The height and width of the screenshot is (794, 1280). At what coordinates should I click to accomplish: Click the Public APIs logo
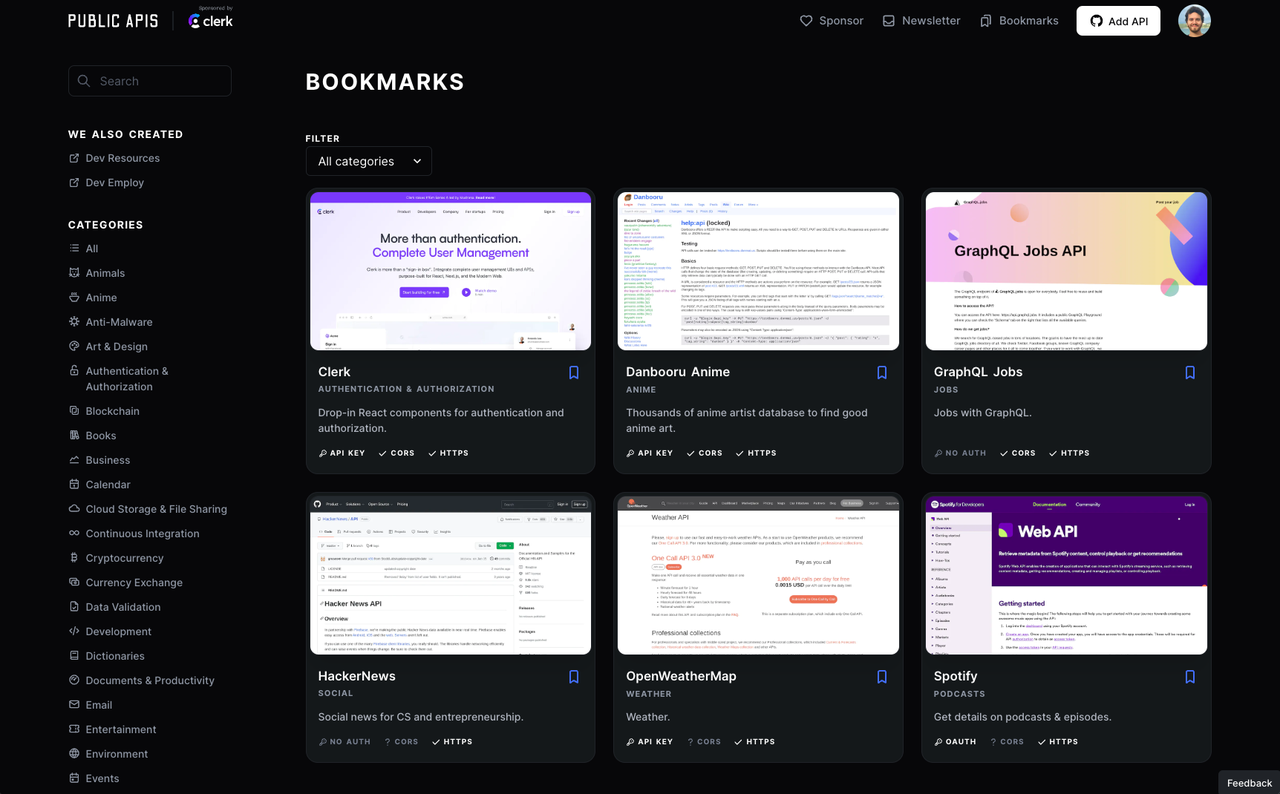113,21
